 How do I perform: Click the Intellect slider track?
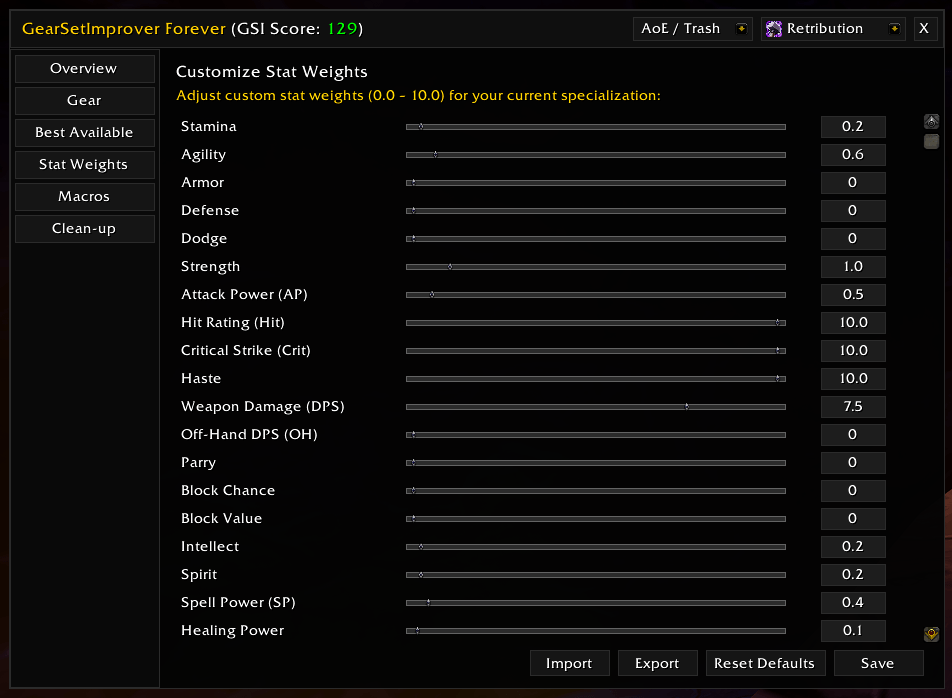tap(596, 547)
